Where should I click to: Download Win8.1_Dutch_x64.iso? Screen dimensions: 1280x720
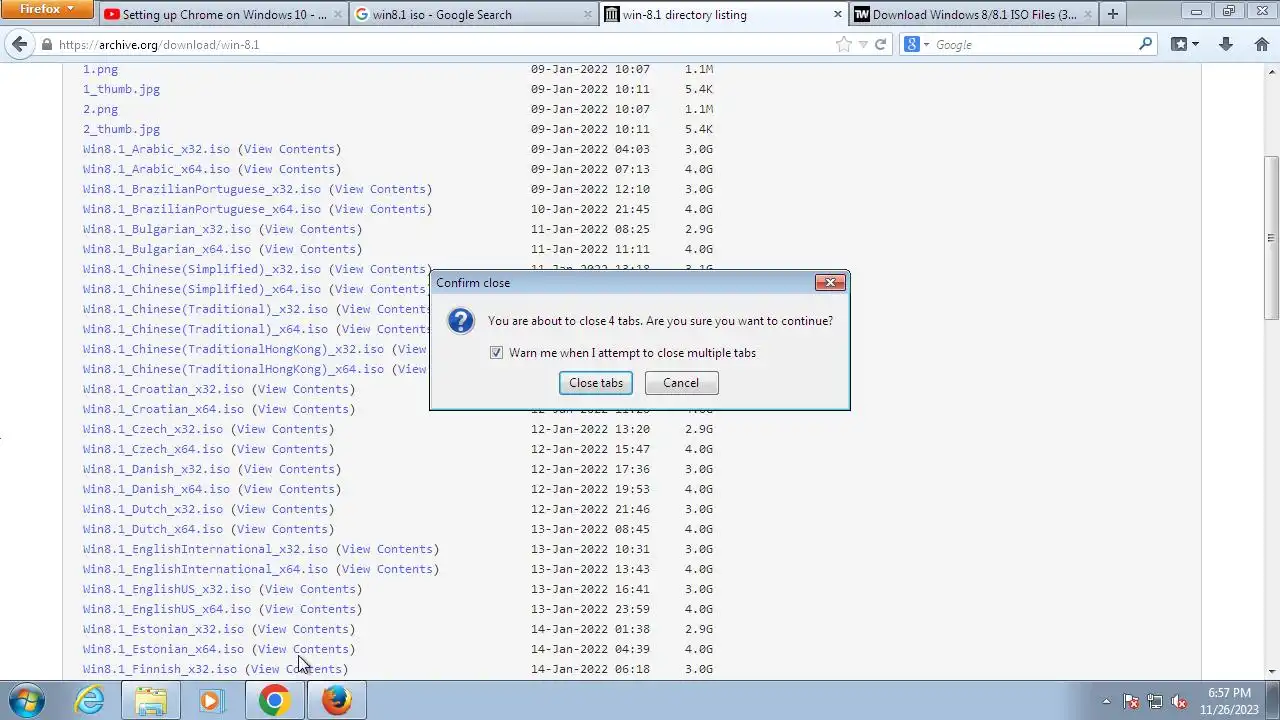153,529
